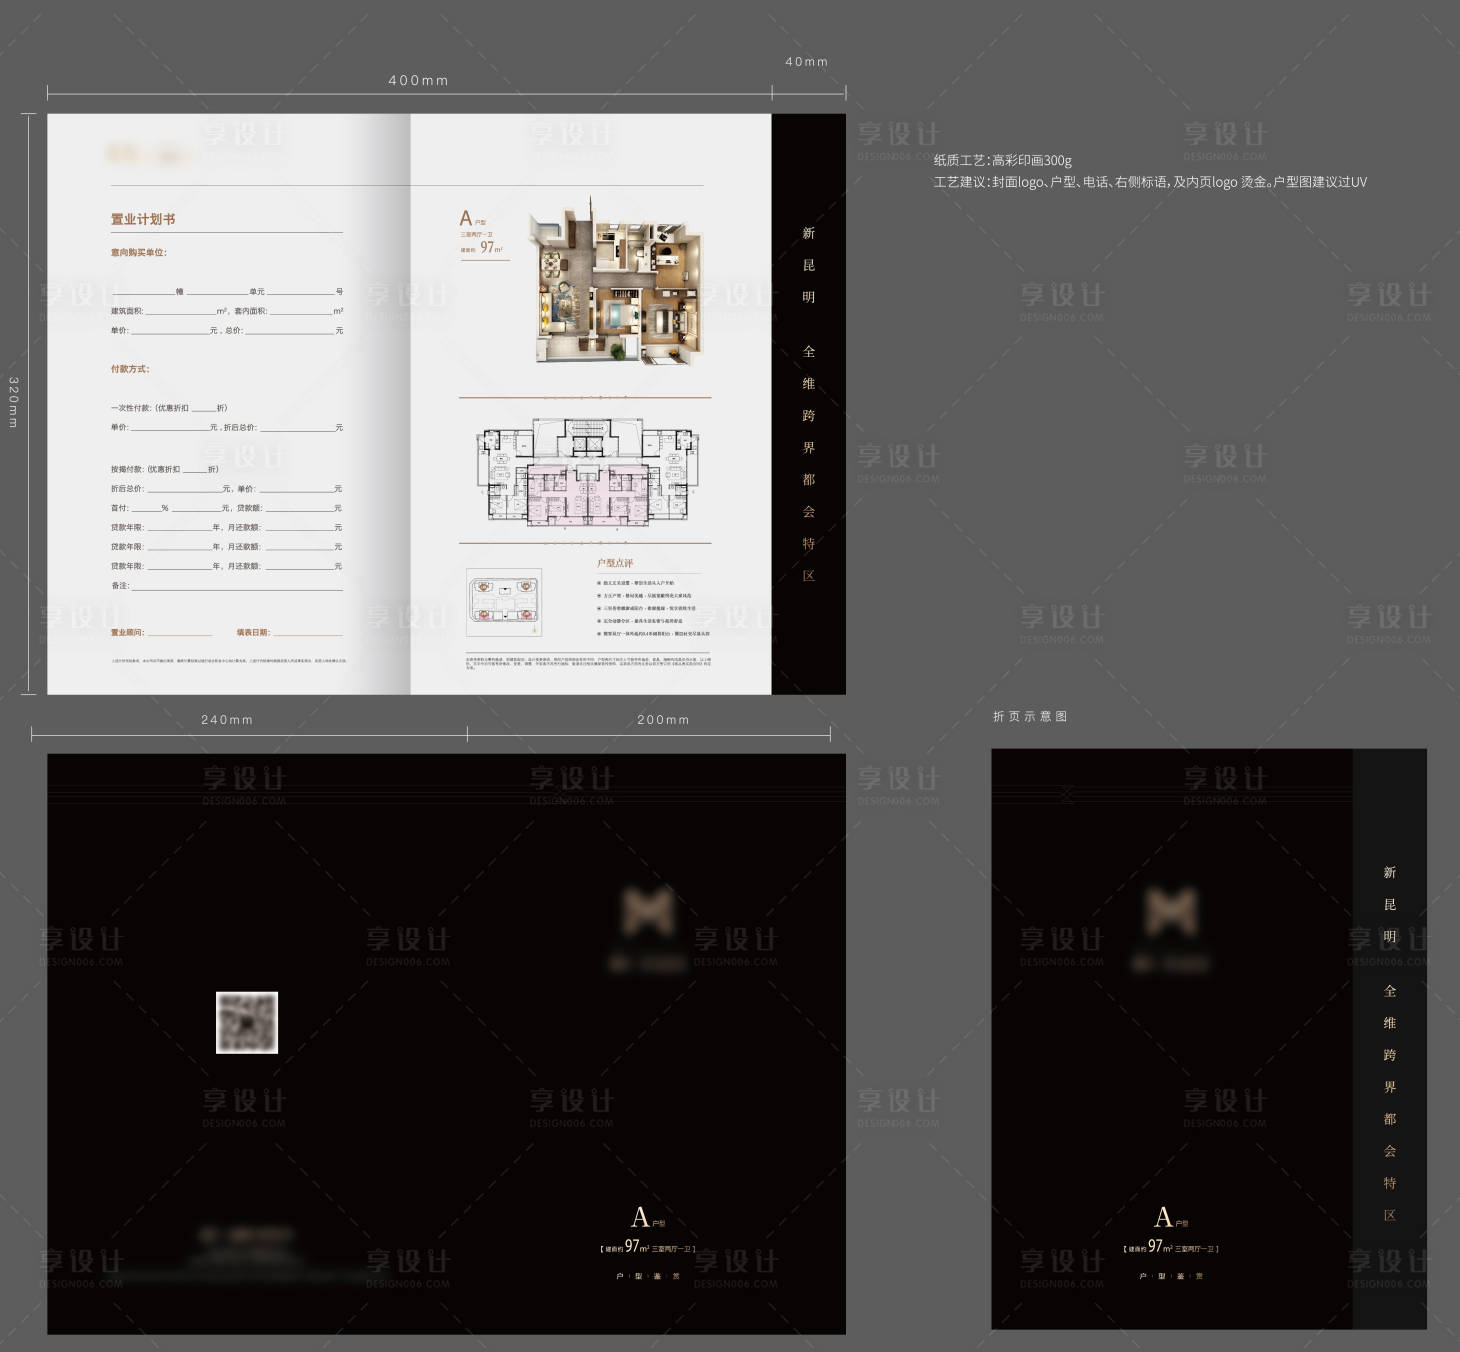
Task: Select the 折页示意图 caption
Action: [x=1030, y=716]
